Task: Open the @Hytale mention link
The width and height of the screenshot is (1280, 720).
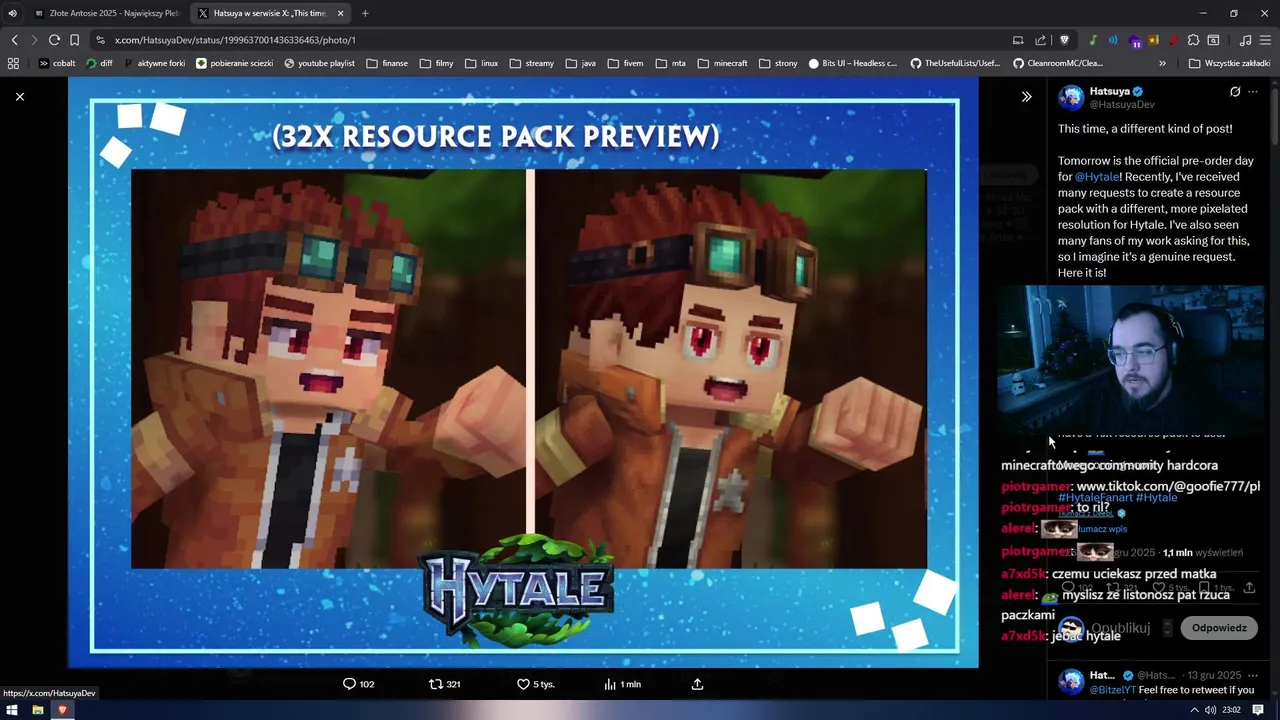Action: (x=1097, y=177)
